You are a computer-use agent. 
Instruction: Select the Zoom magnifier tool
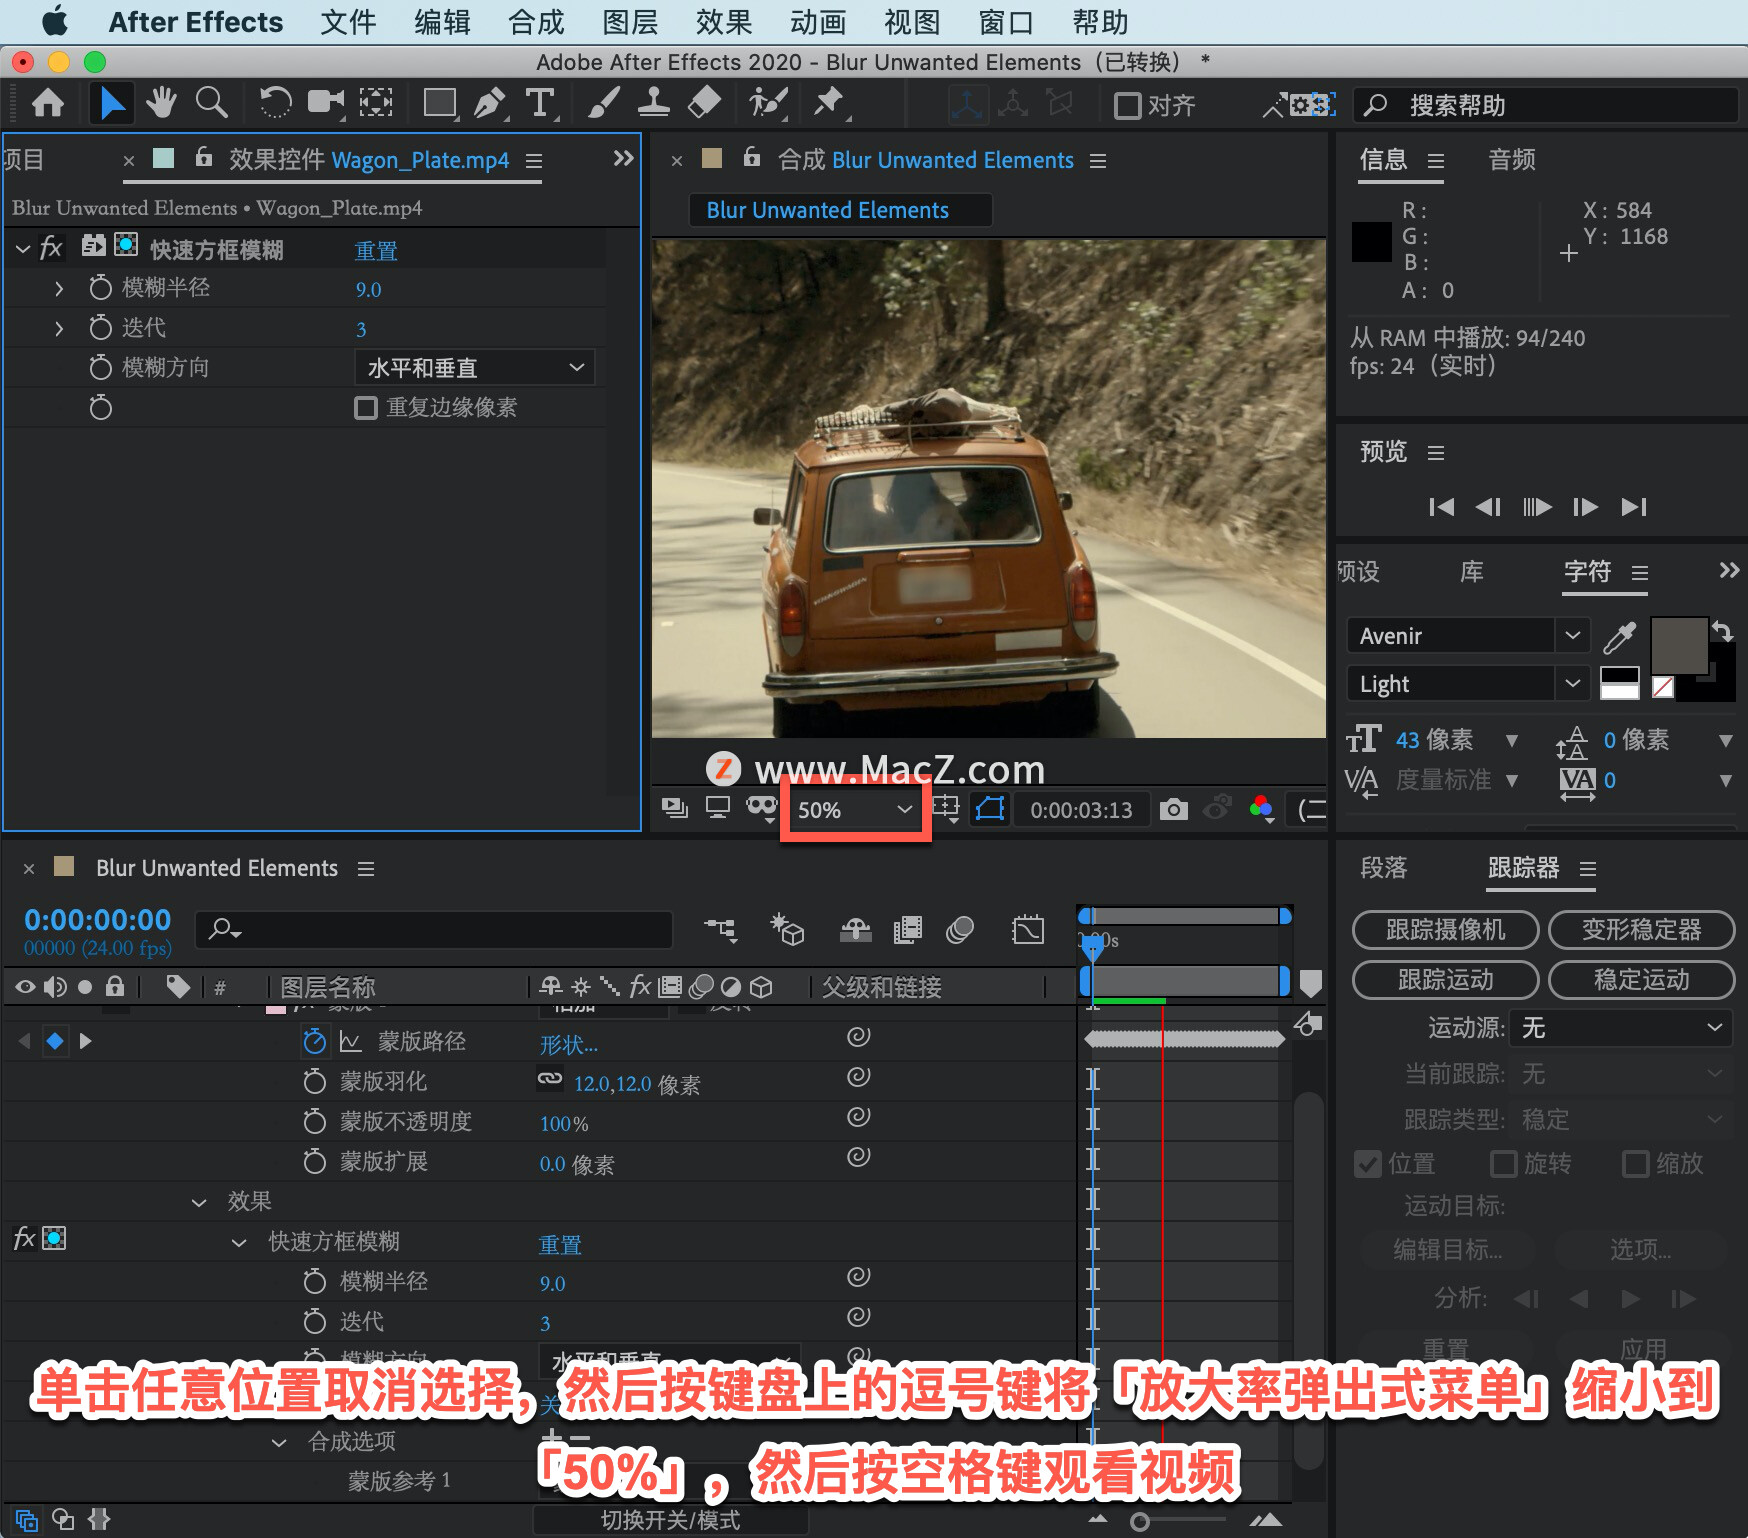tap(211, 103)
